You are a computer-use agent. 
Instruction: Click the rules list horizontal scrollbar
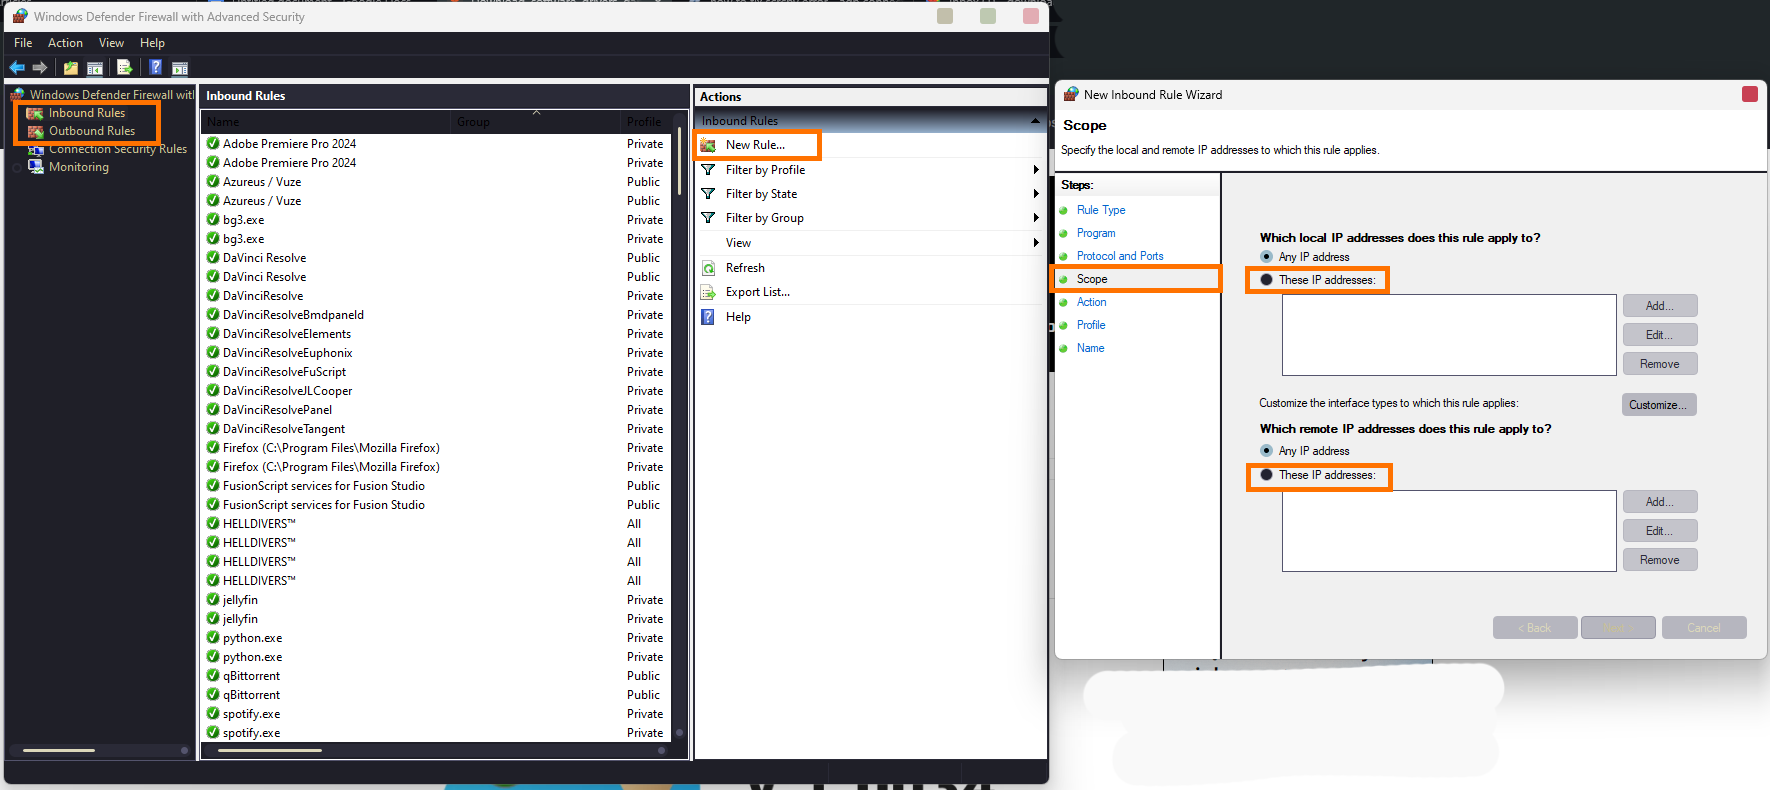point(270,750)
